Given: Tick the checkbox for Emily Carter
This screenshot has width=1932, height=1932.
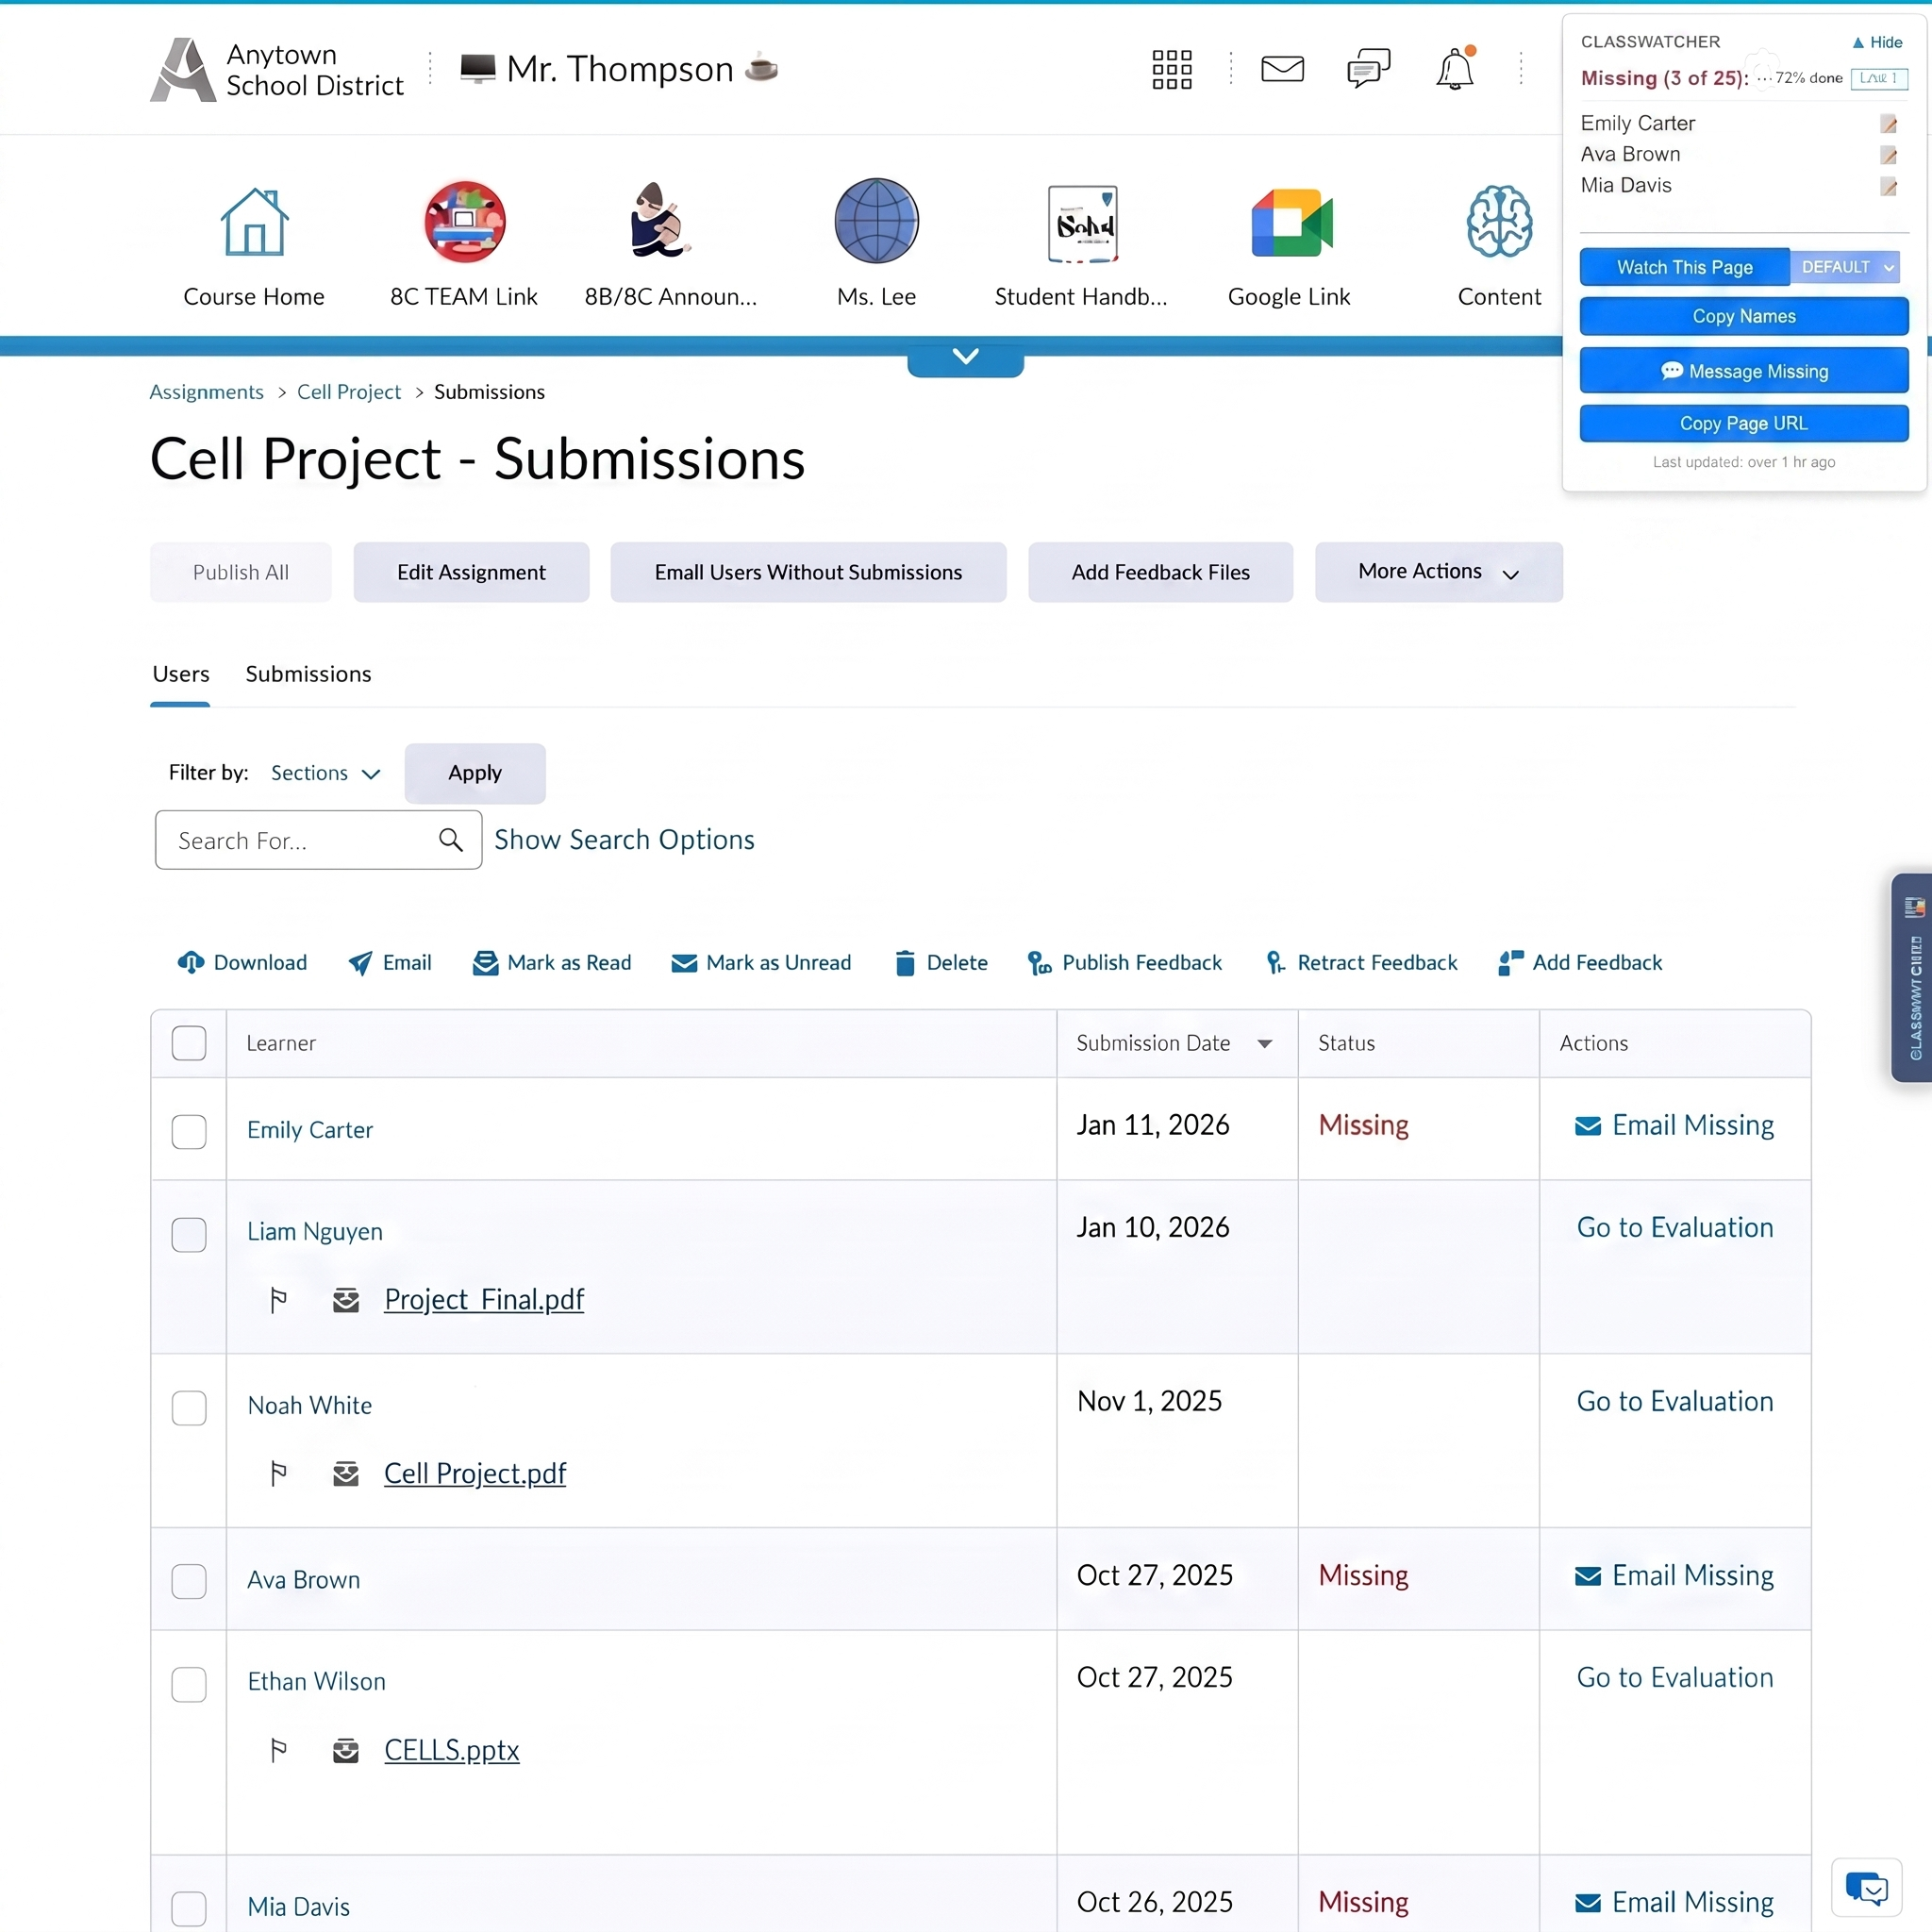Looking at the screenshot, I should tap(189, 1131).
